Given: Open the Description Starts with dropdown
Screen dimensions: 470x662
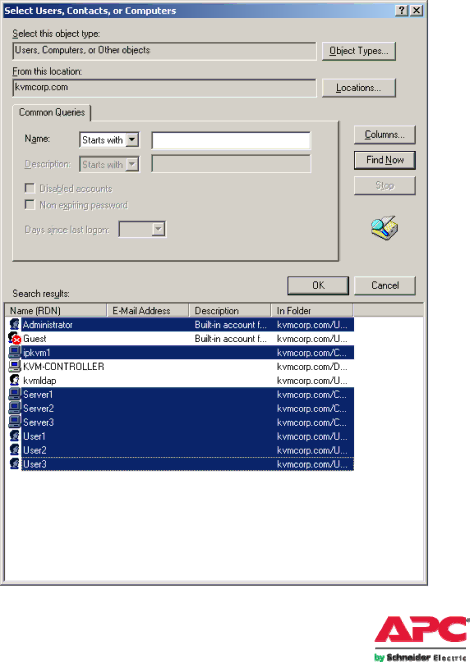Looking at the screenshot, I should point(132,164).
